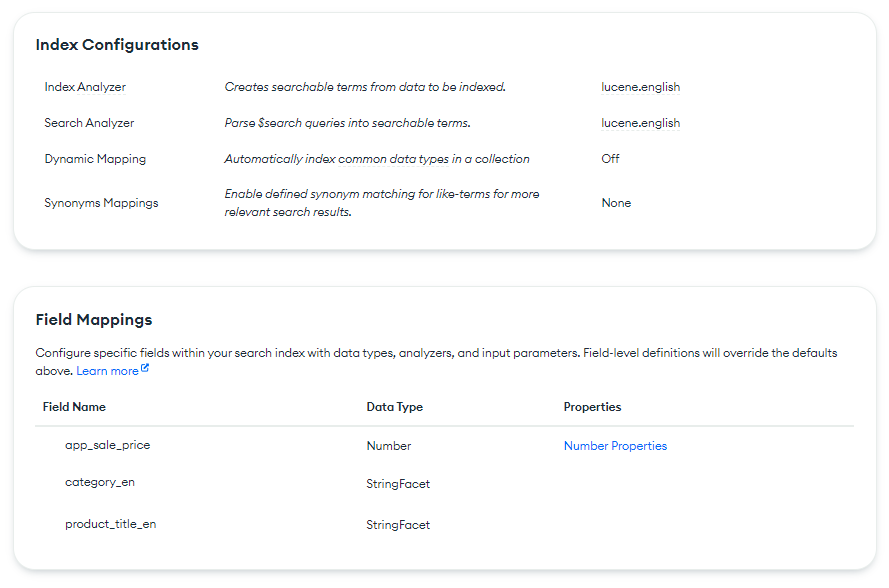Click the Dynamic Mapping label
This screenshot has height=588, width=889.
click(x=95, y=159)
